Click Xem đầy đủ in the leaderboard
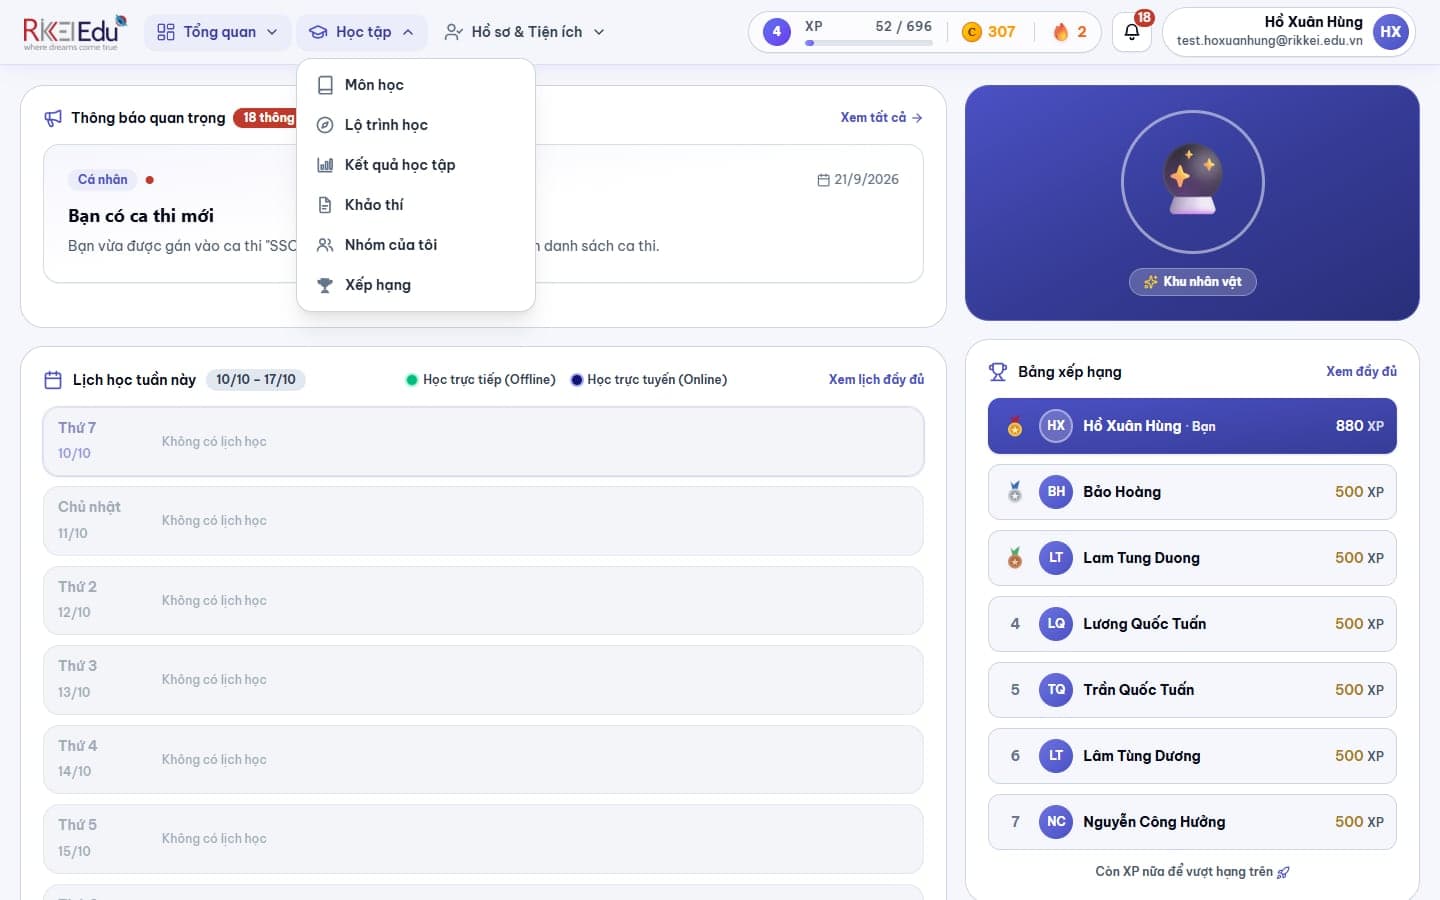Screen dimensions: 1440x900 1361,372
